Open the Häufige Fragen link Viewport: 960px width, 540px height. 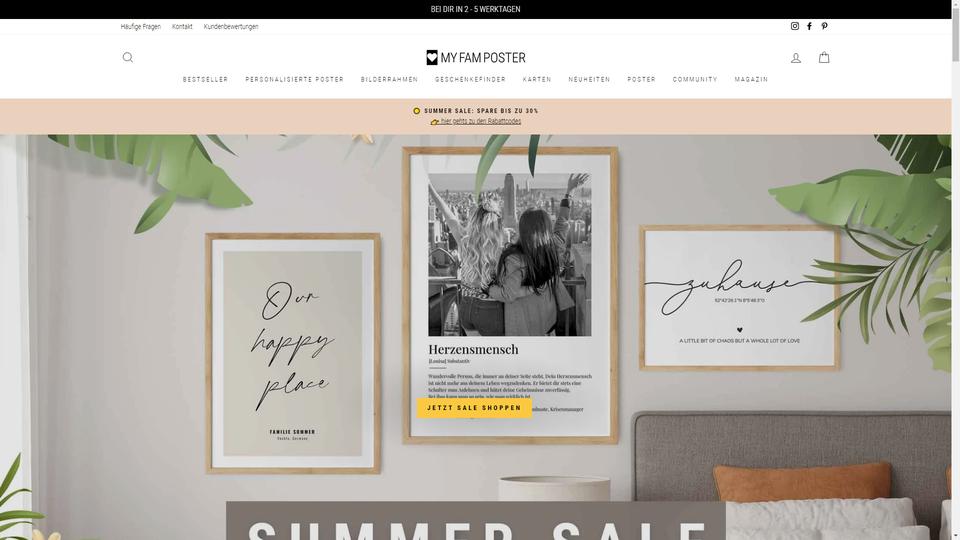141,27
